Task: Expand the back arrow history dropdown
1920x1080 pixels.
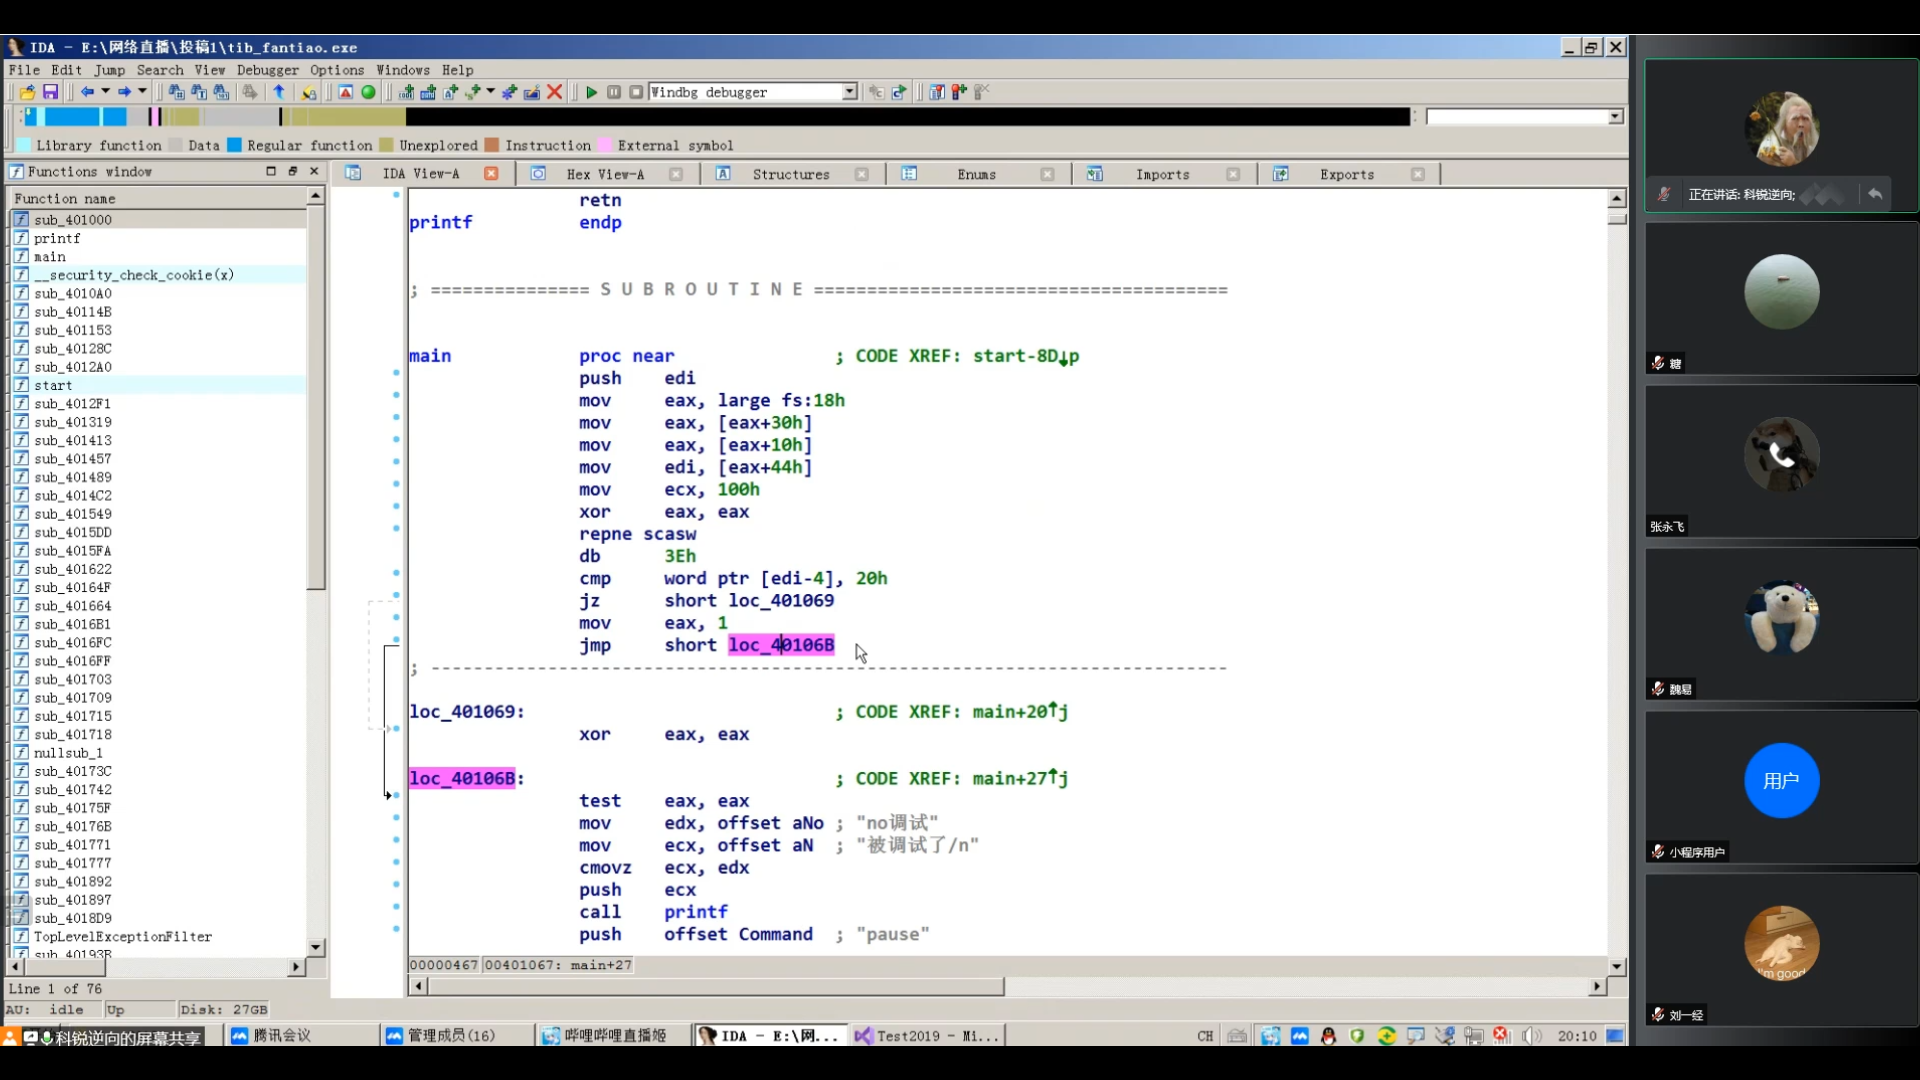Action: (105, 92)
